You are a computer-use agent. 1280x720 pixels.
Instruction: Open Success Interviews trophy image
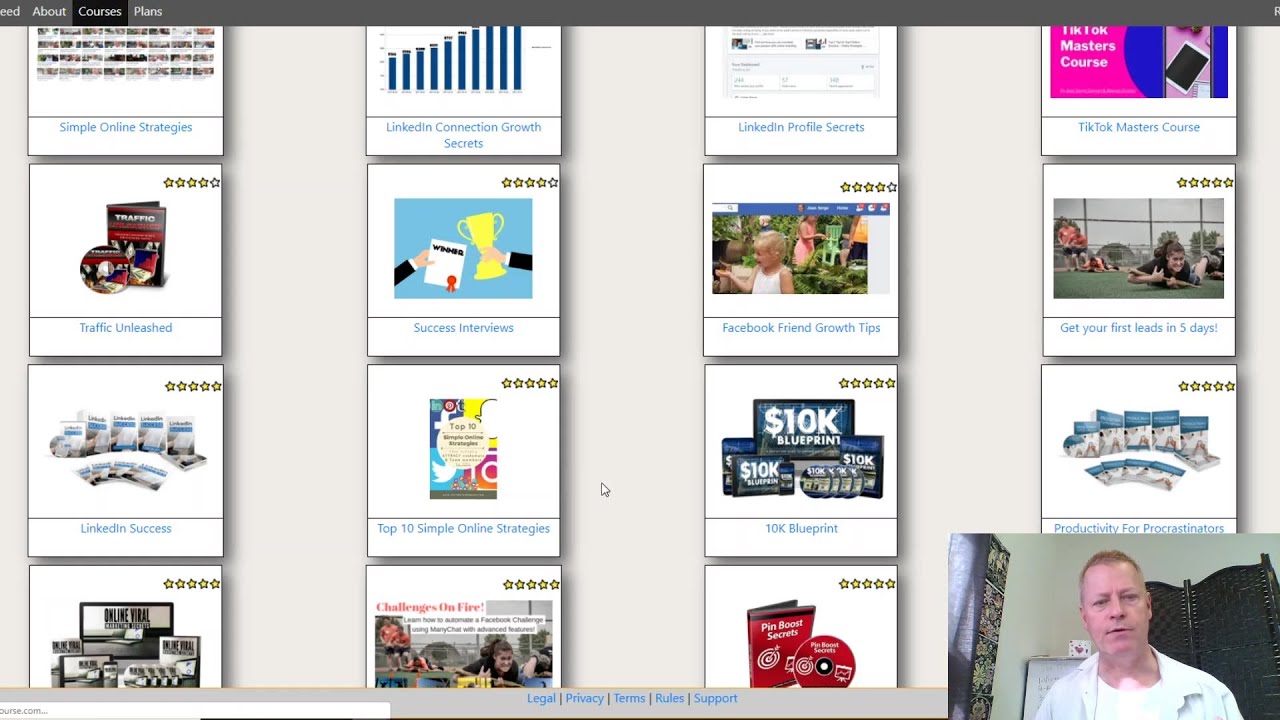(463, 248)
